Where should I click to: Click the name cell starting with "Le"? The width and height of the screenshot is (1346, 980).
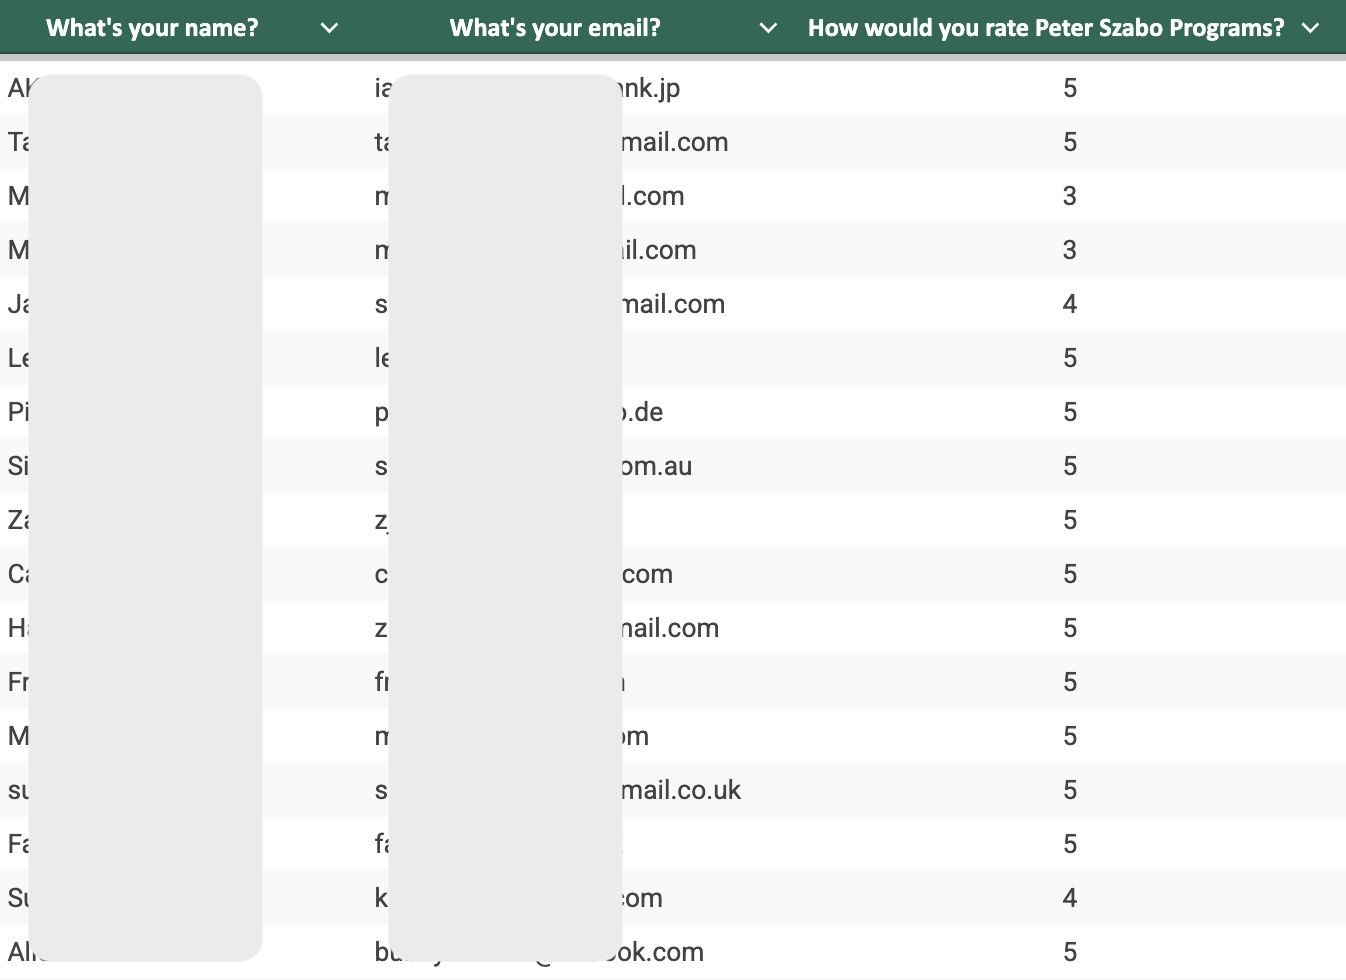click(x=18, y=358)
